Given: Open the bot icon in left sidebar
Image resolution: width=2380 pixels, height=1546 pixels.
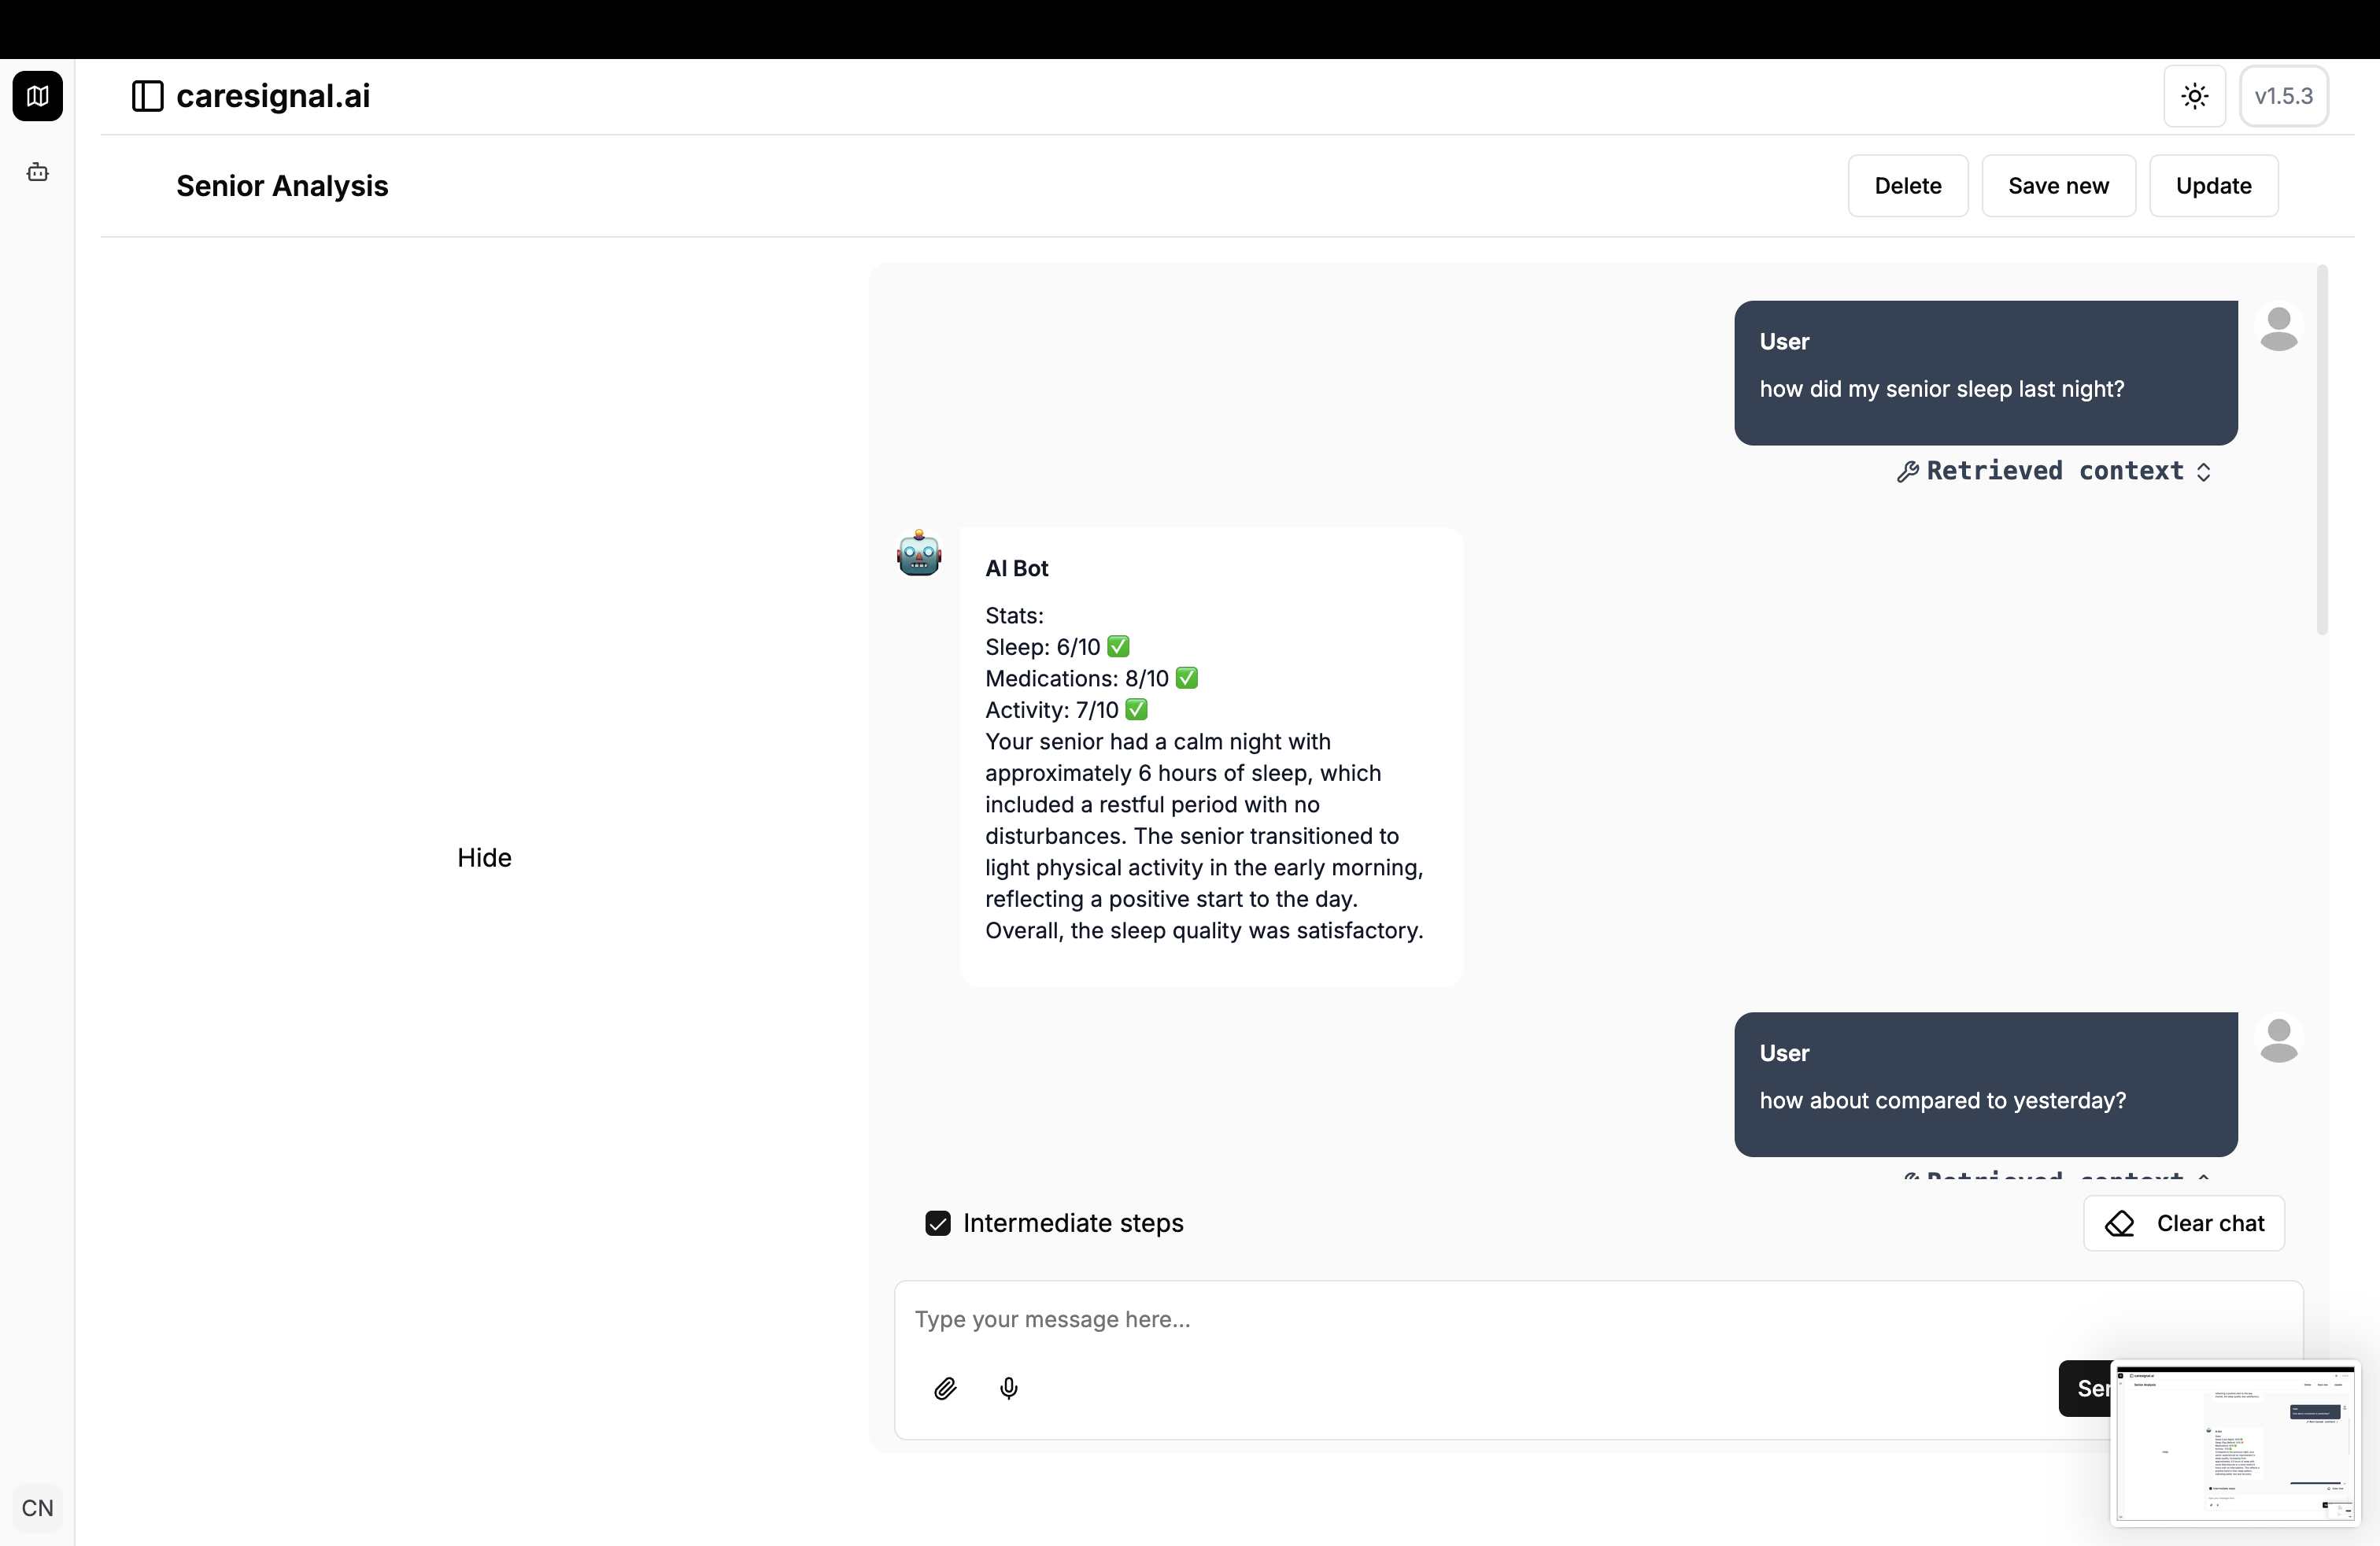Looking at the screenshot, I should click(x=38, y=172).
